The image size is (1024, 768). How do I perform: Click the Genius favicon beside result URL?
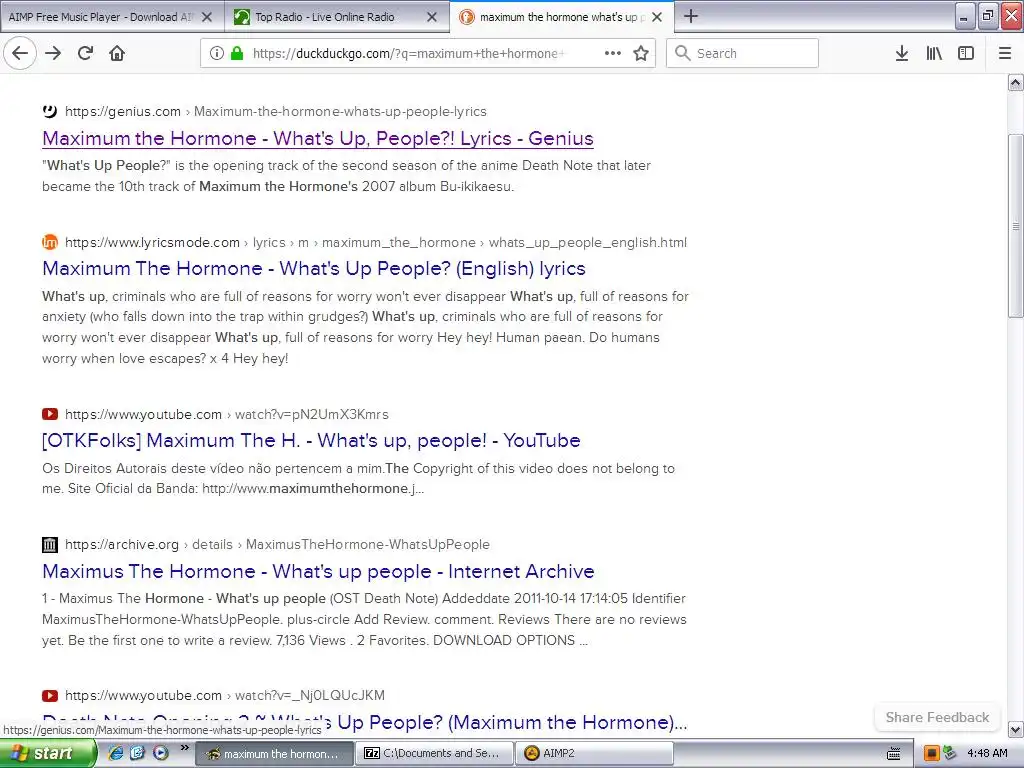coord(50,111)
